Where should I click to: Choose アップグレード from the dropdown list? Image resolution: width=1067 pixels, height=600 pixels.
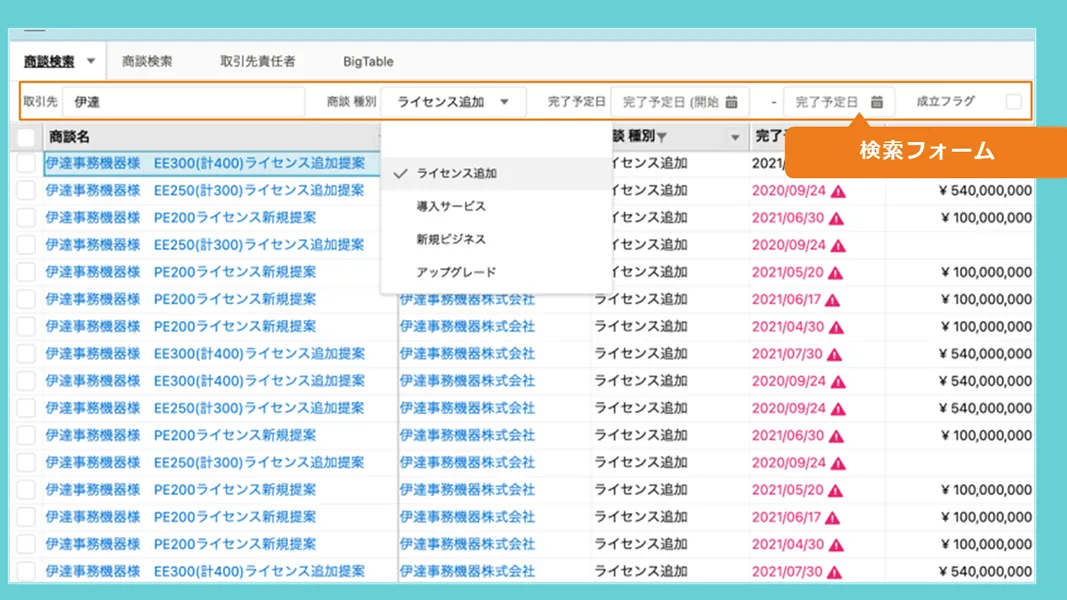click(456, 272)
